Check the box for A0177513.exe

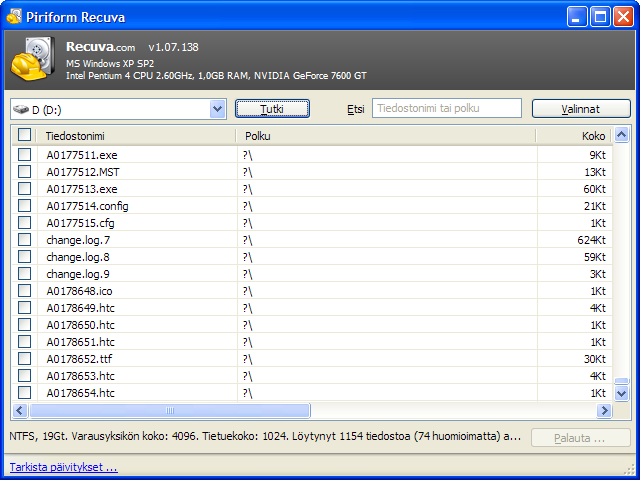click(24, 189)
